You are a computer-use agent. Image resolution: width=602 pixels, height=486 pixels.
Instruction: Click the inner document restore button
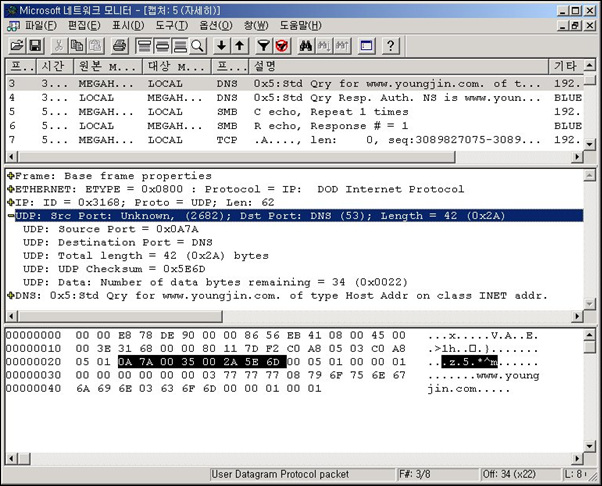coord(575,26)
